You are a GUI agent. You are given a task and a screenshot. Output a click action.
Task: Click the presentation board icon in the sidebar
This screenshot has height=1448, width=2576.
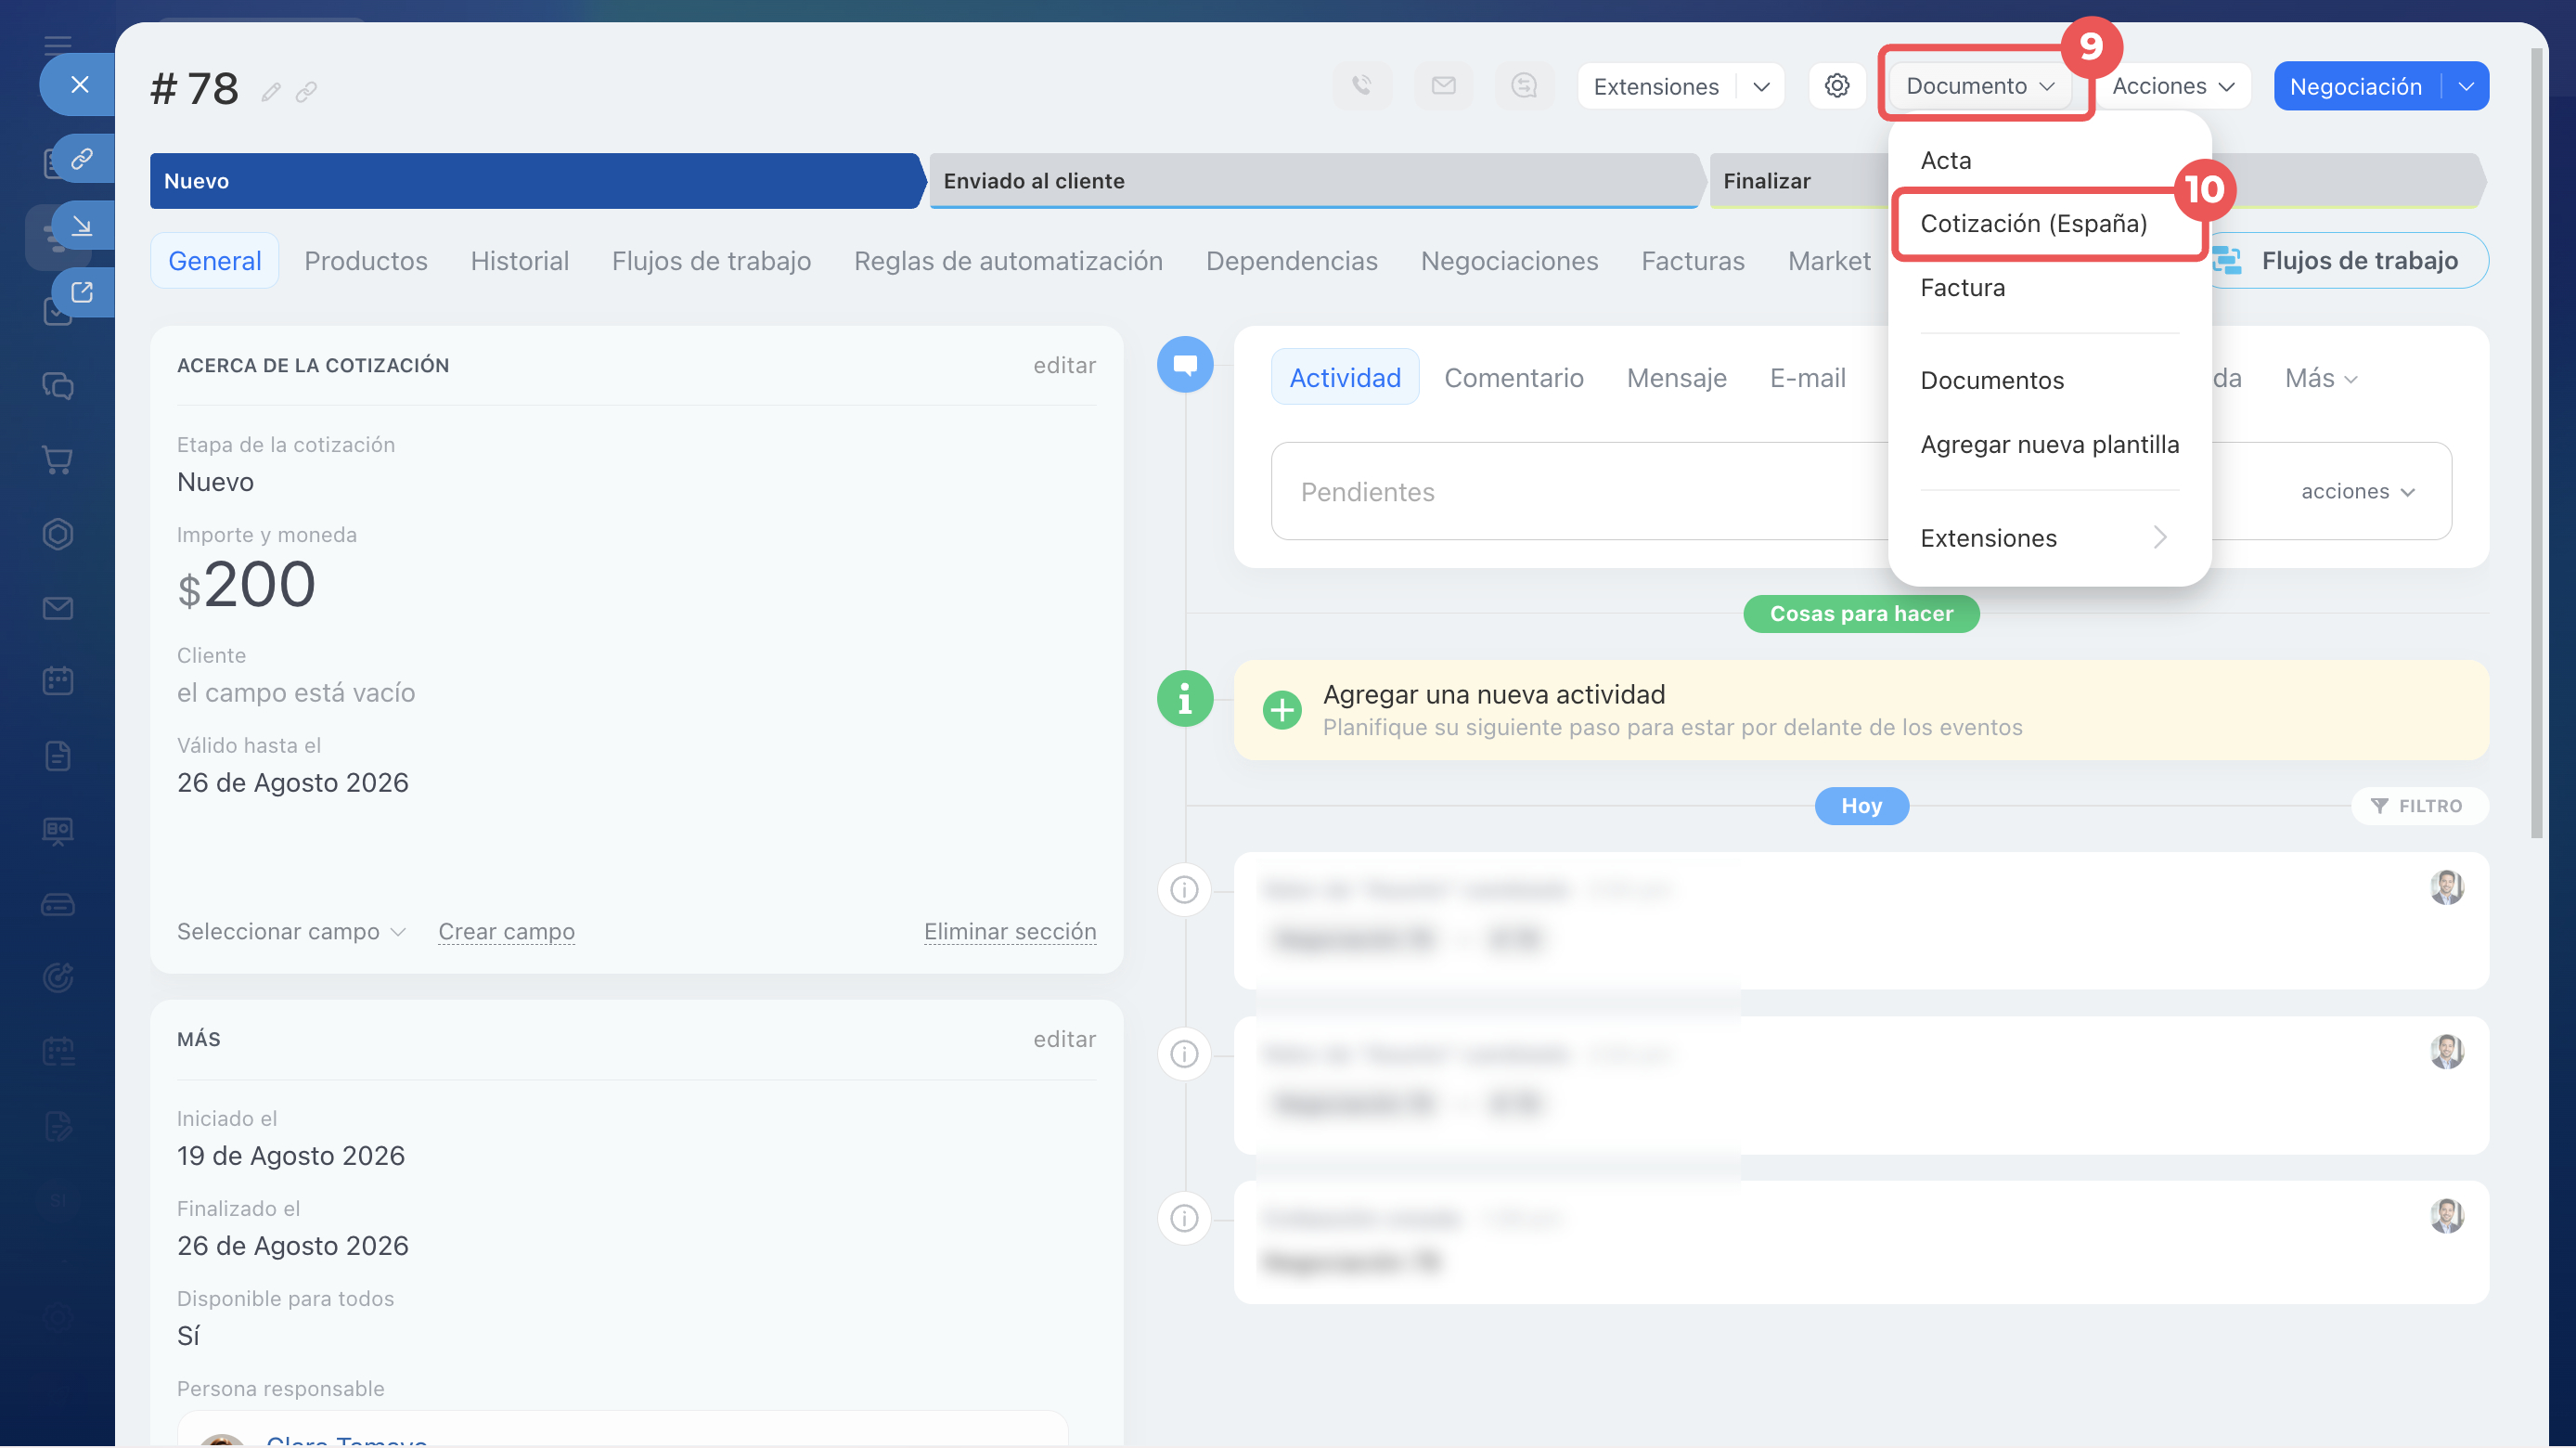pyautogui.click(x=58, y=830)
